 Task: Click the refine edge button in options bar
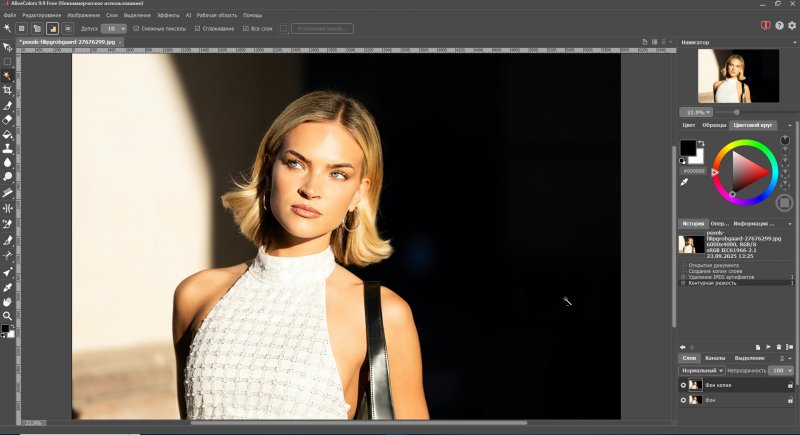click(322, 29)
